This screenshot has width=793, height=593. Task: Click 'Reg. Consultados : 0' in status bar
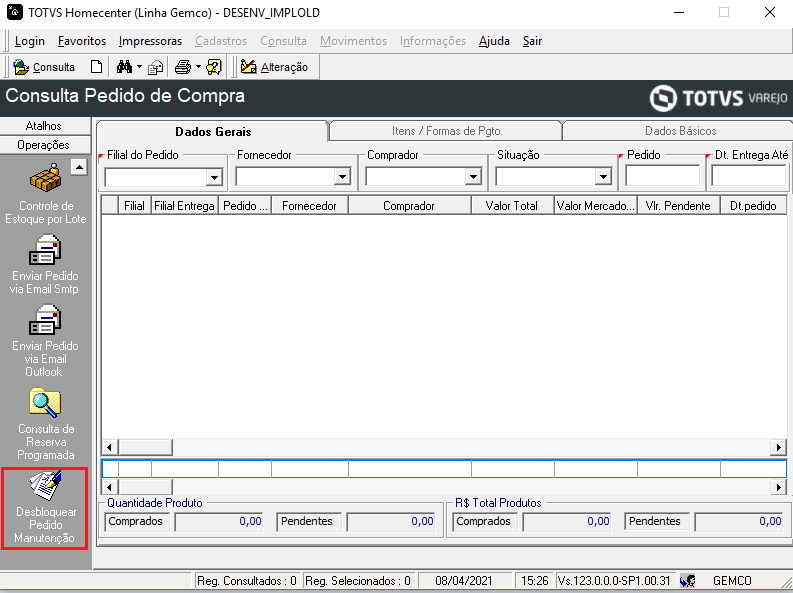(247, 581)
